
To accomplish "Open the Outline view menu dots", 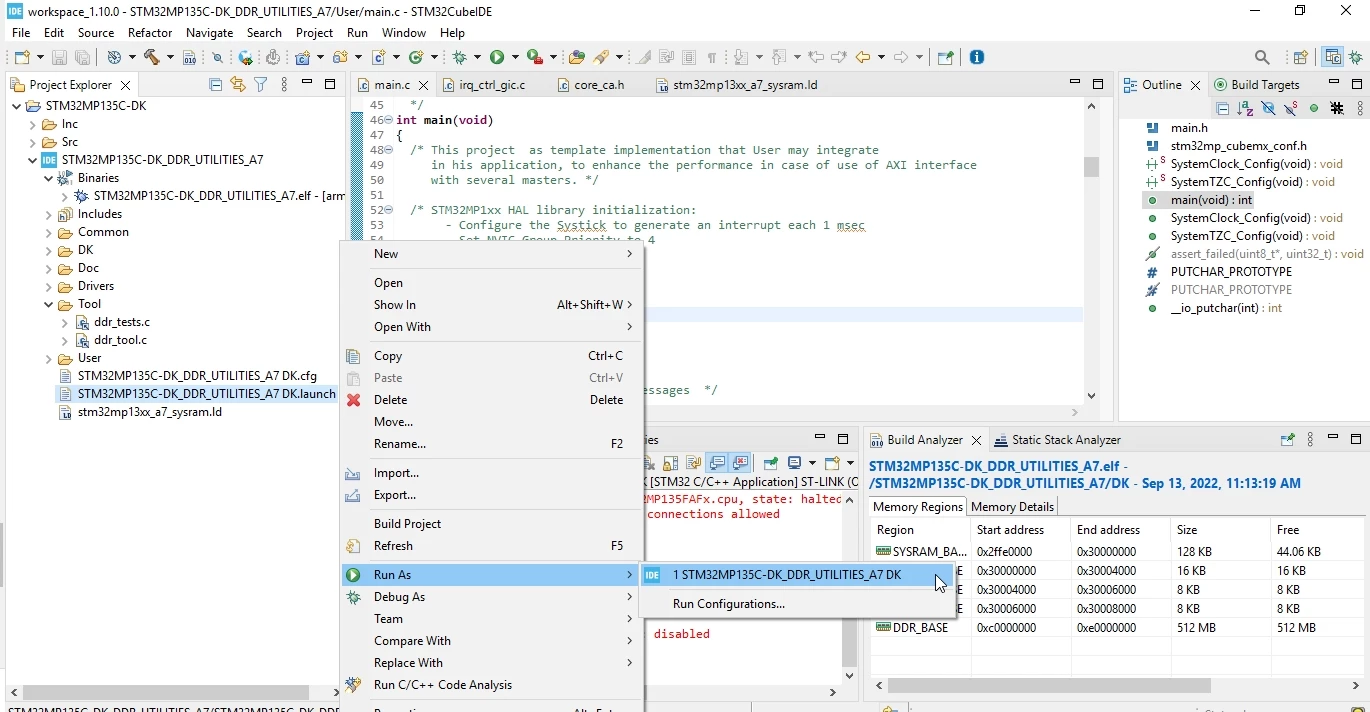I will click(x=1360, y=108).
